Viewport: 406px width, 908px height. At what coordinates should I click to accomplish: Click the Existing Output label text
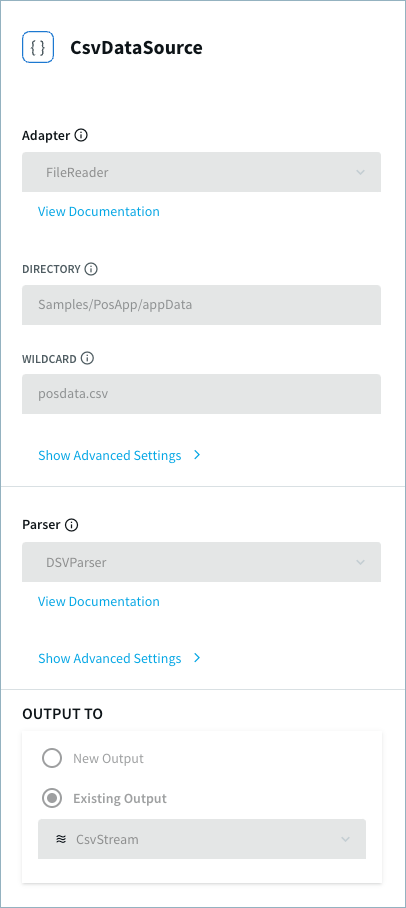click(120, 799)
